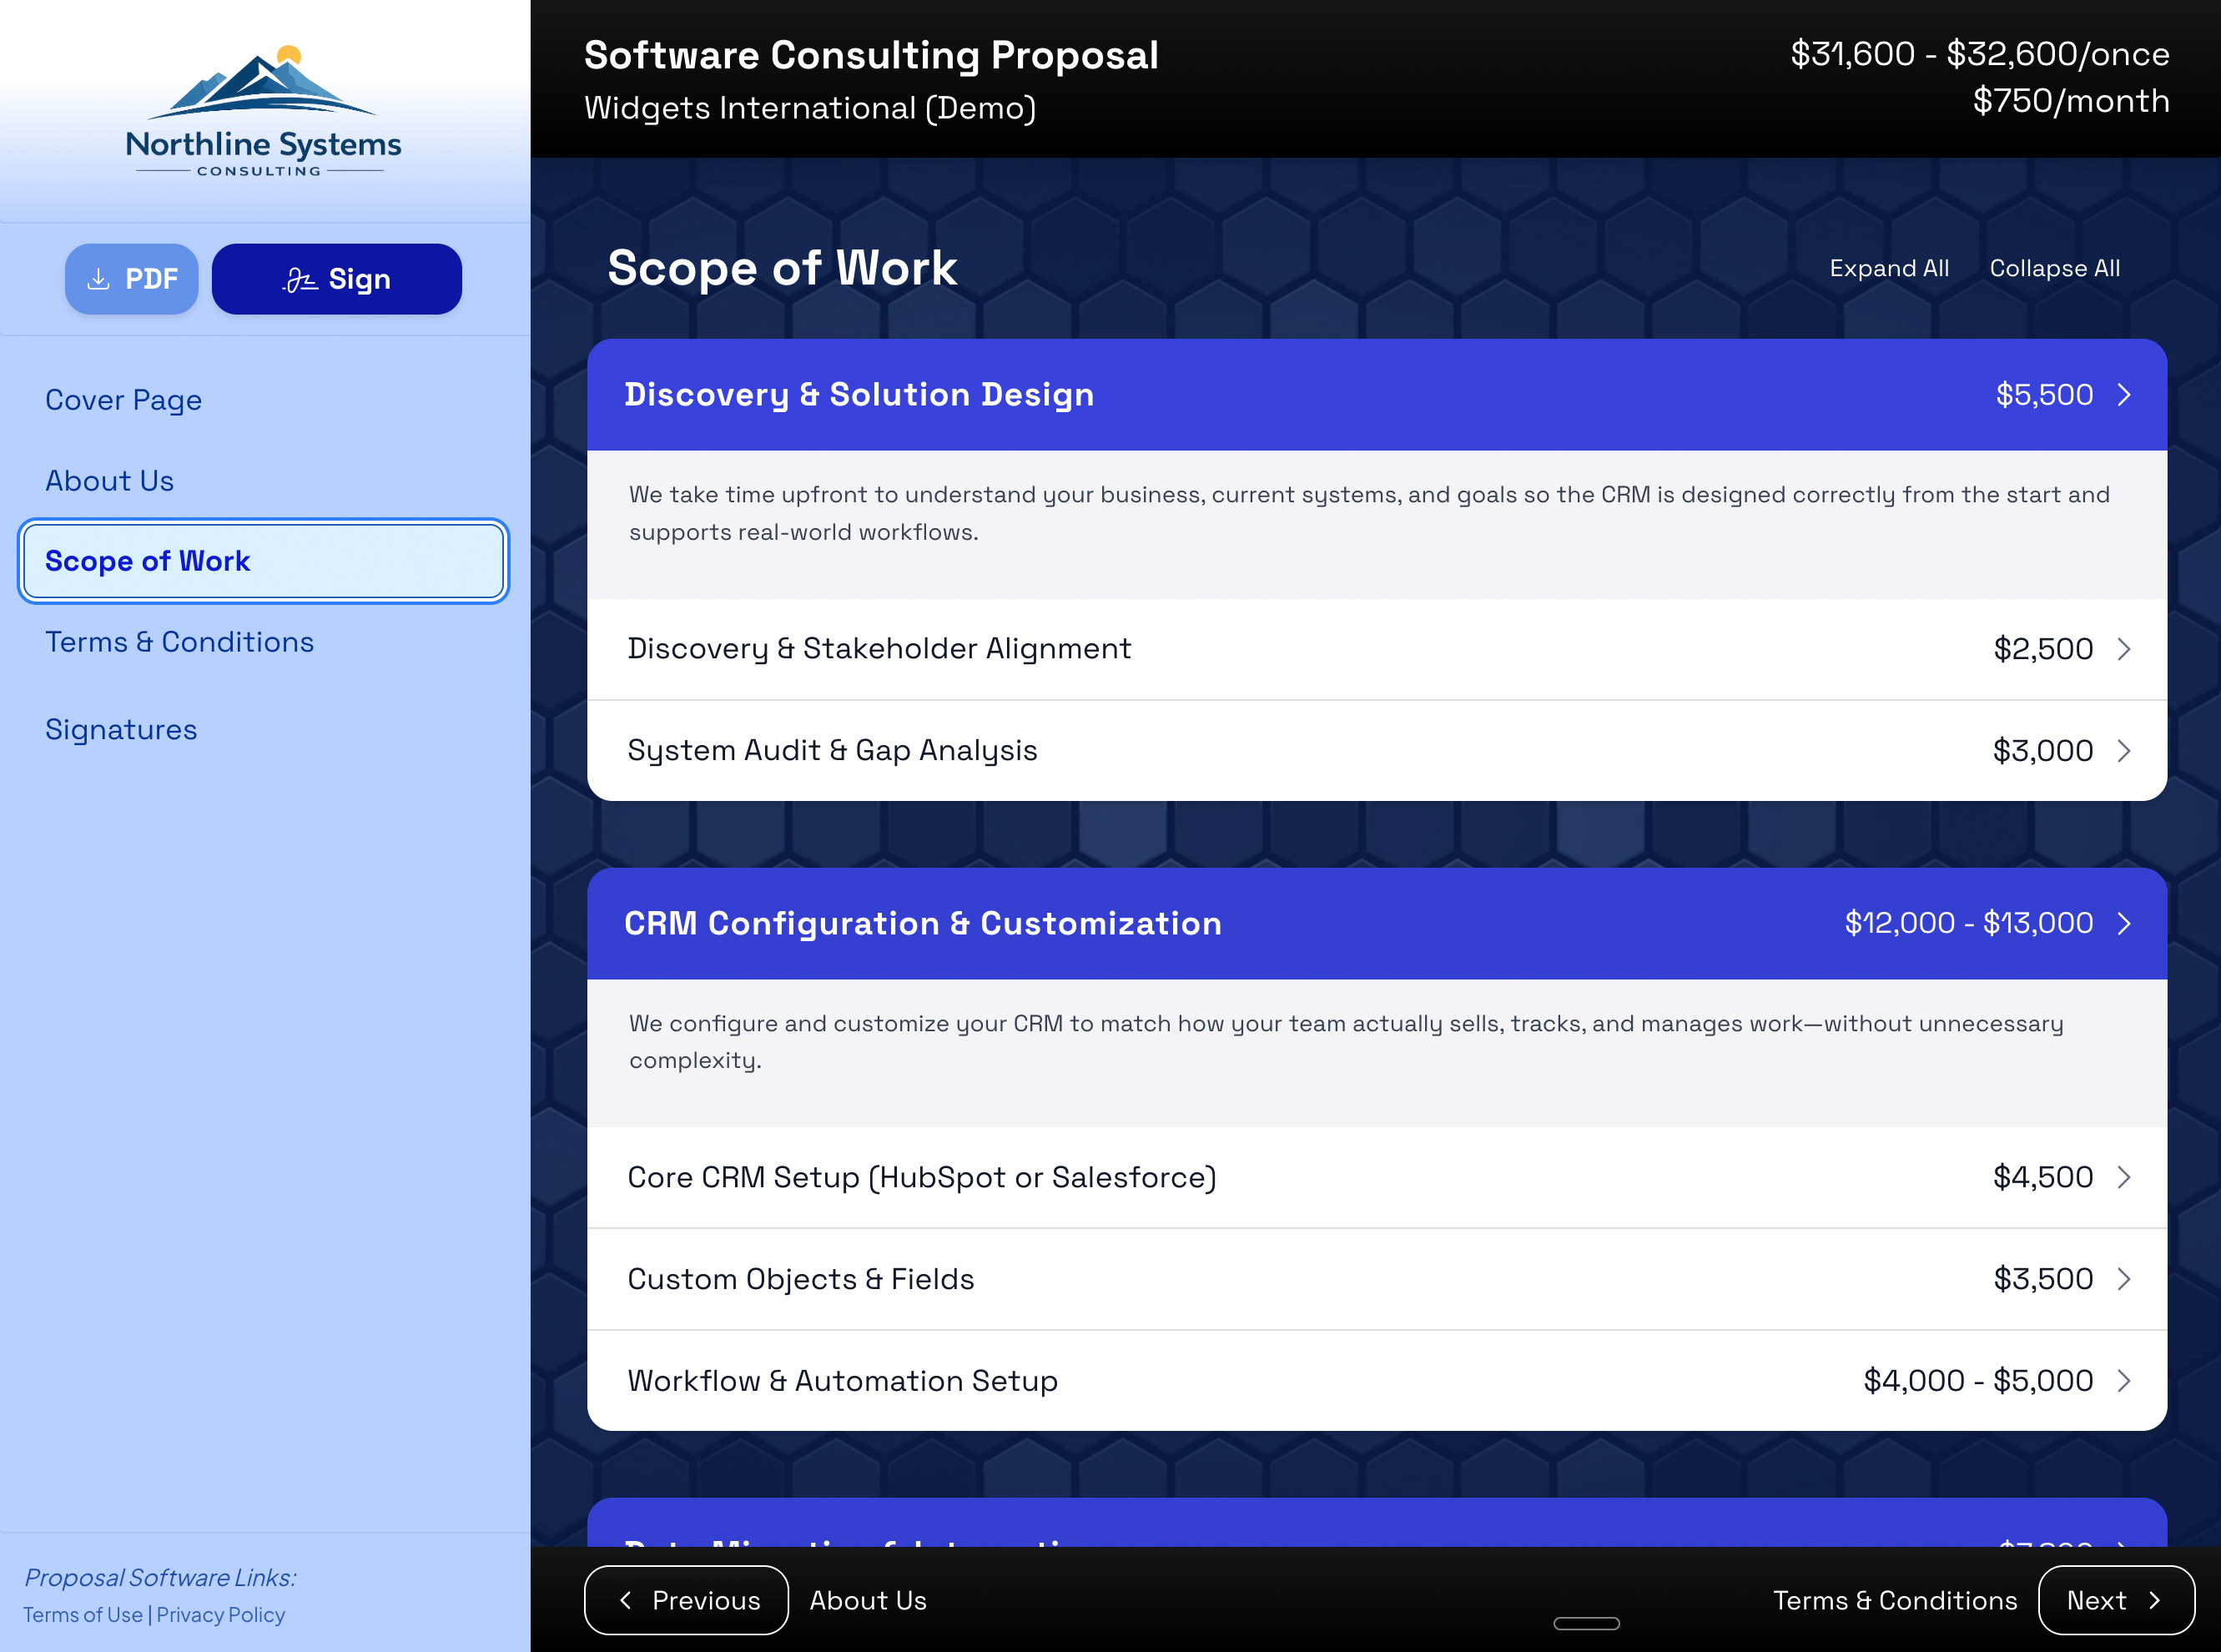
Task: Click the handle bar at bottom of footer
Action: tap(1586, 1623)
